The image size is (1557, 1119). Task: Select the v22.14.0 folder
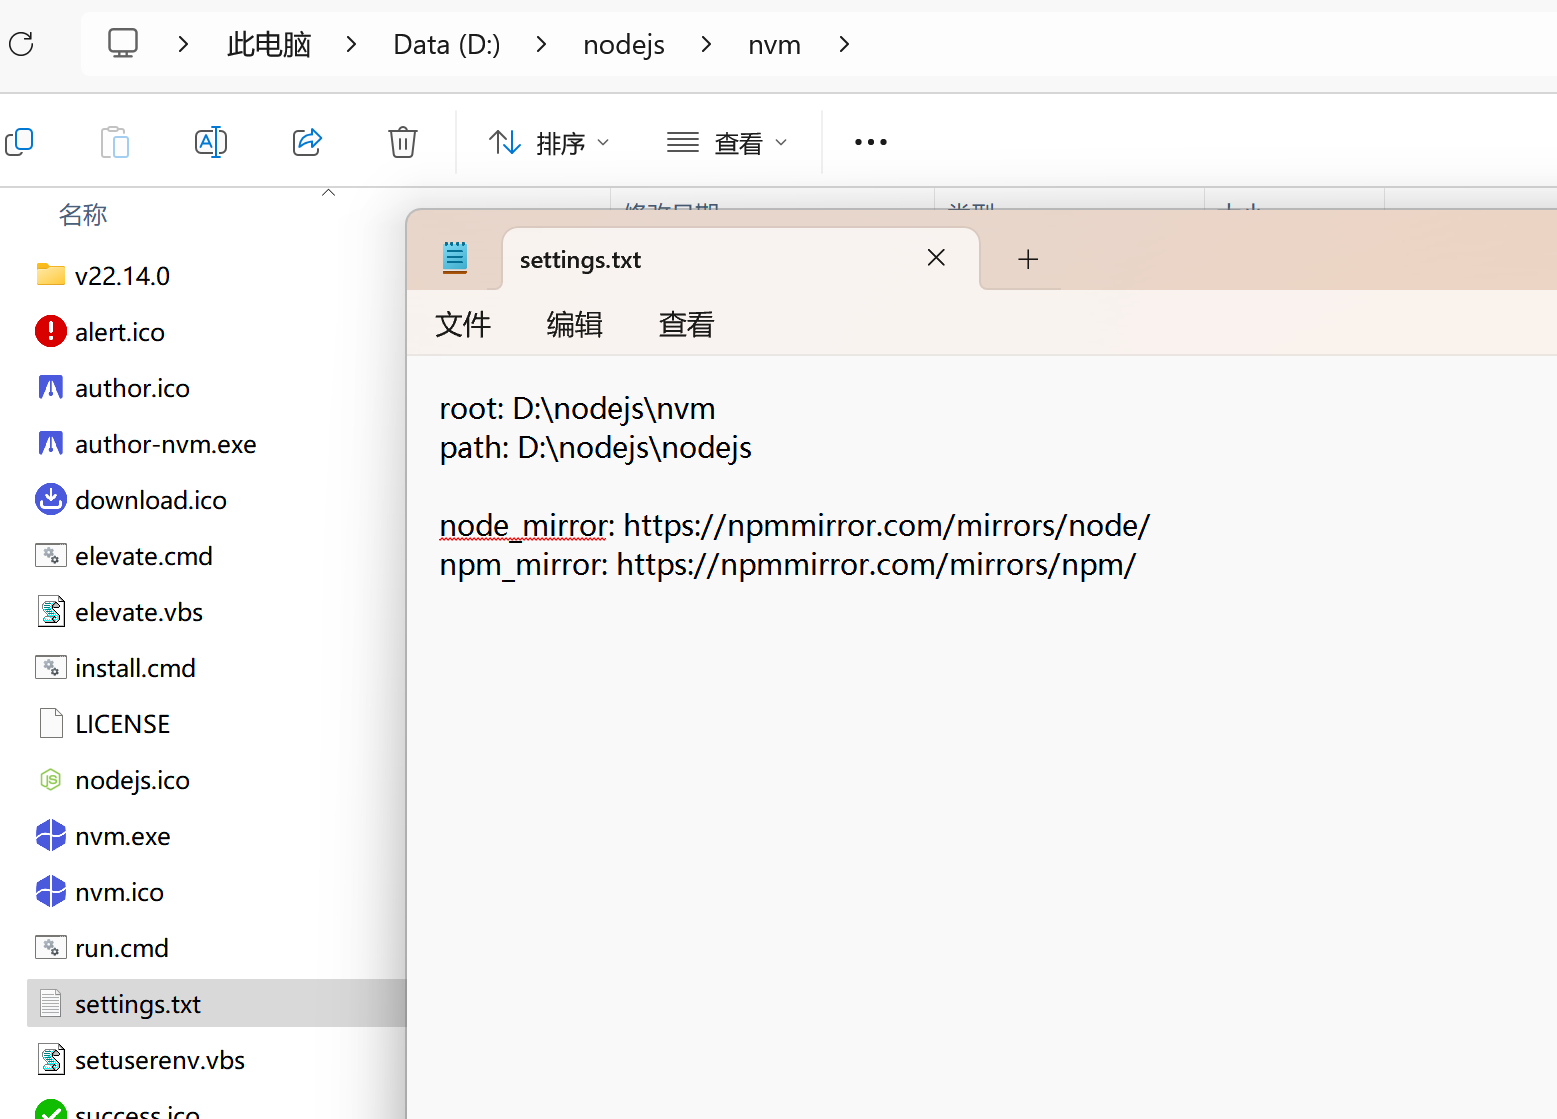(x=122, y=276)
